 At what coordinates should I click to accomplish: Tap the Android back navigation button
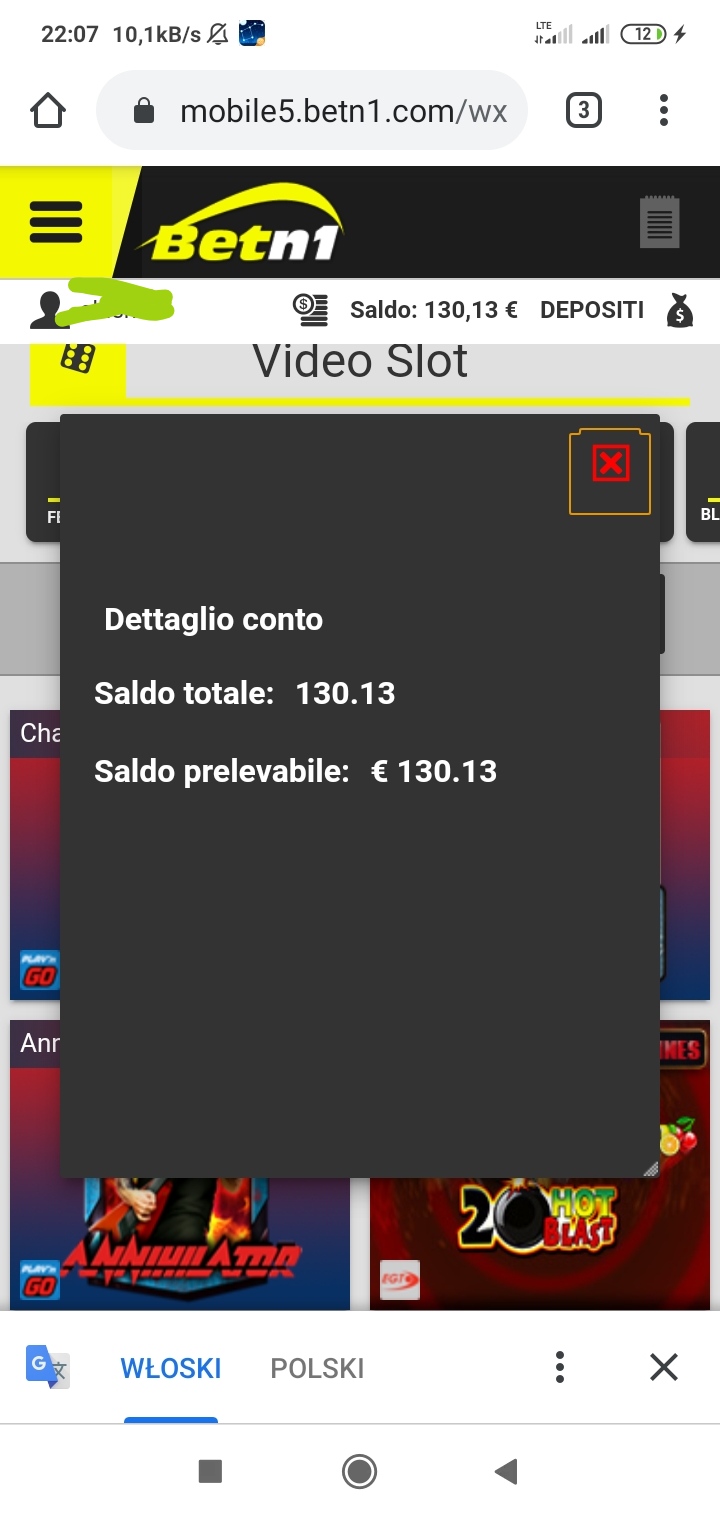point(506,1471)
